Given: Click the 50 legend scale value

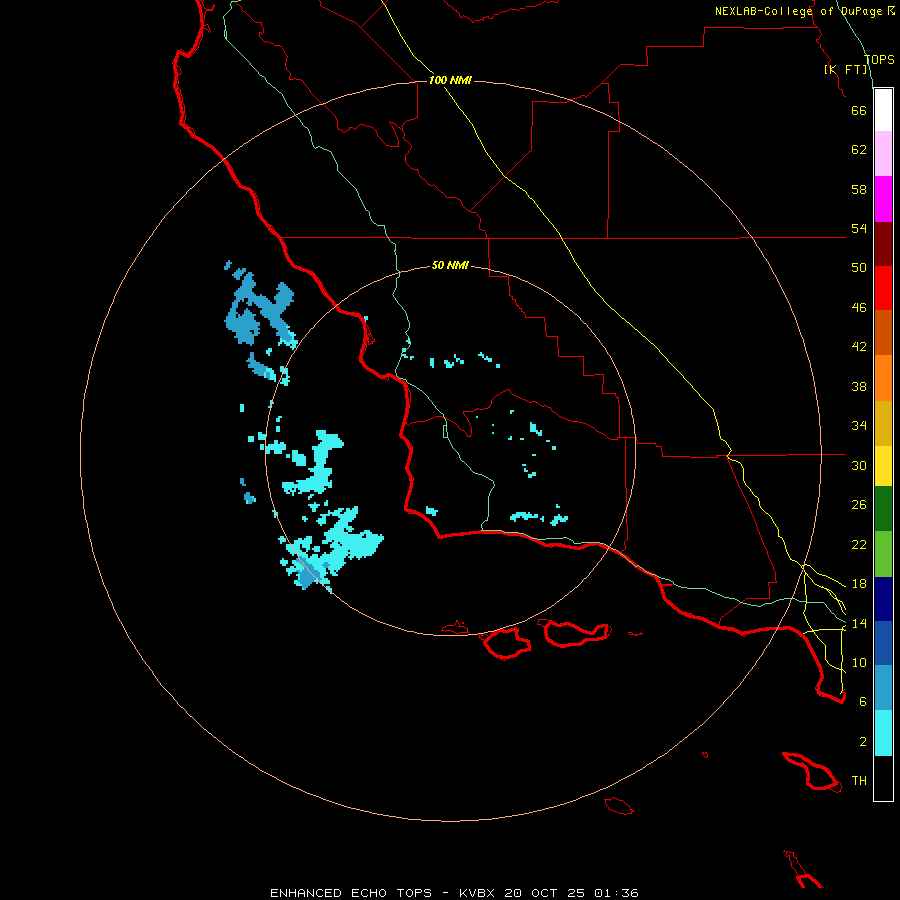Looking at the screenshot, I should click(x=859, y=268).
